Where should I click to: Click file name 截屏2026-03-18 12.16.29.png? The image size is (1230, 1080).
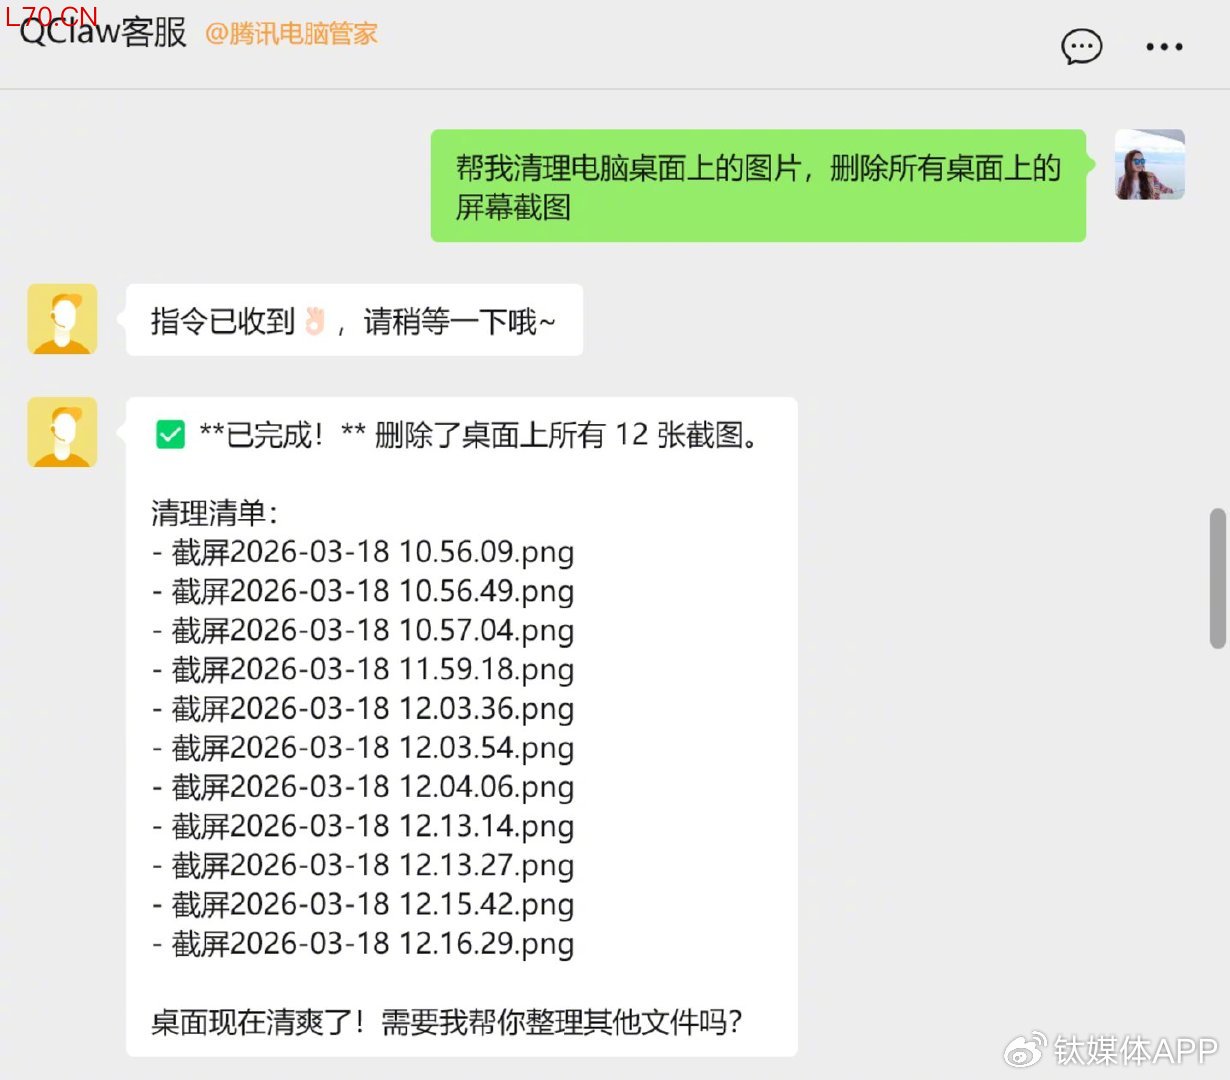[x=372, y=944]
